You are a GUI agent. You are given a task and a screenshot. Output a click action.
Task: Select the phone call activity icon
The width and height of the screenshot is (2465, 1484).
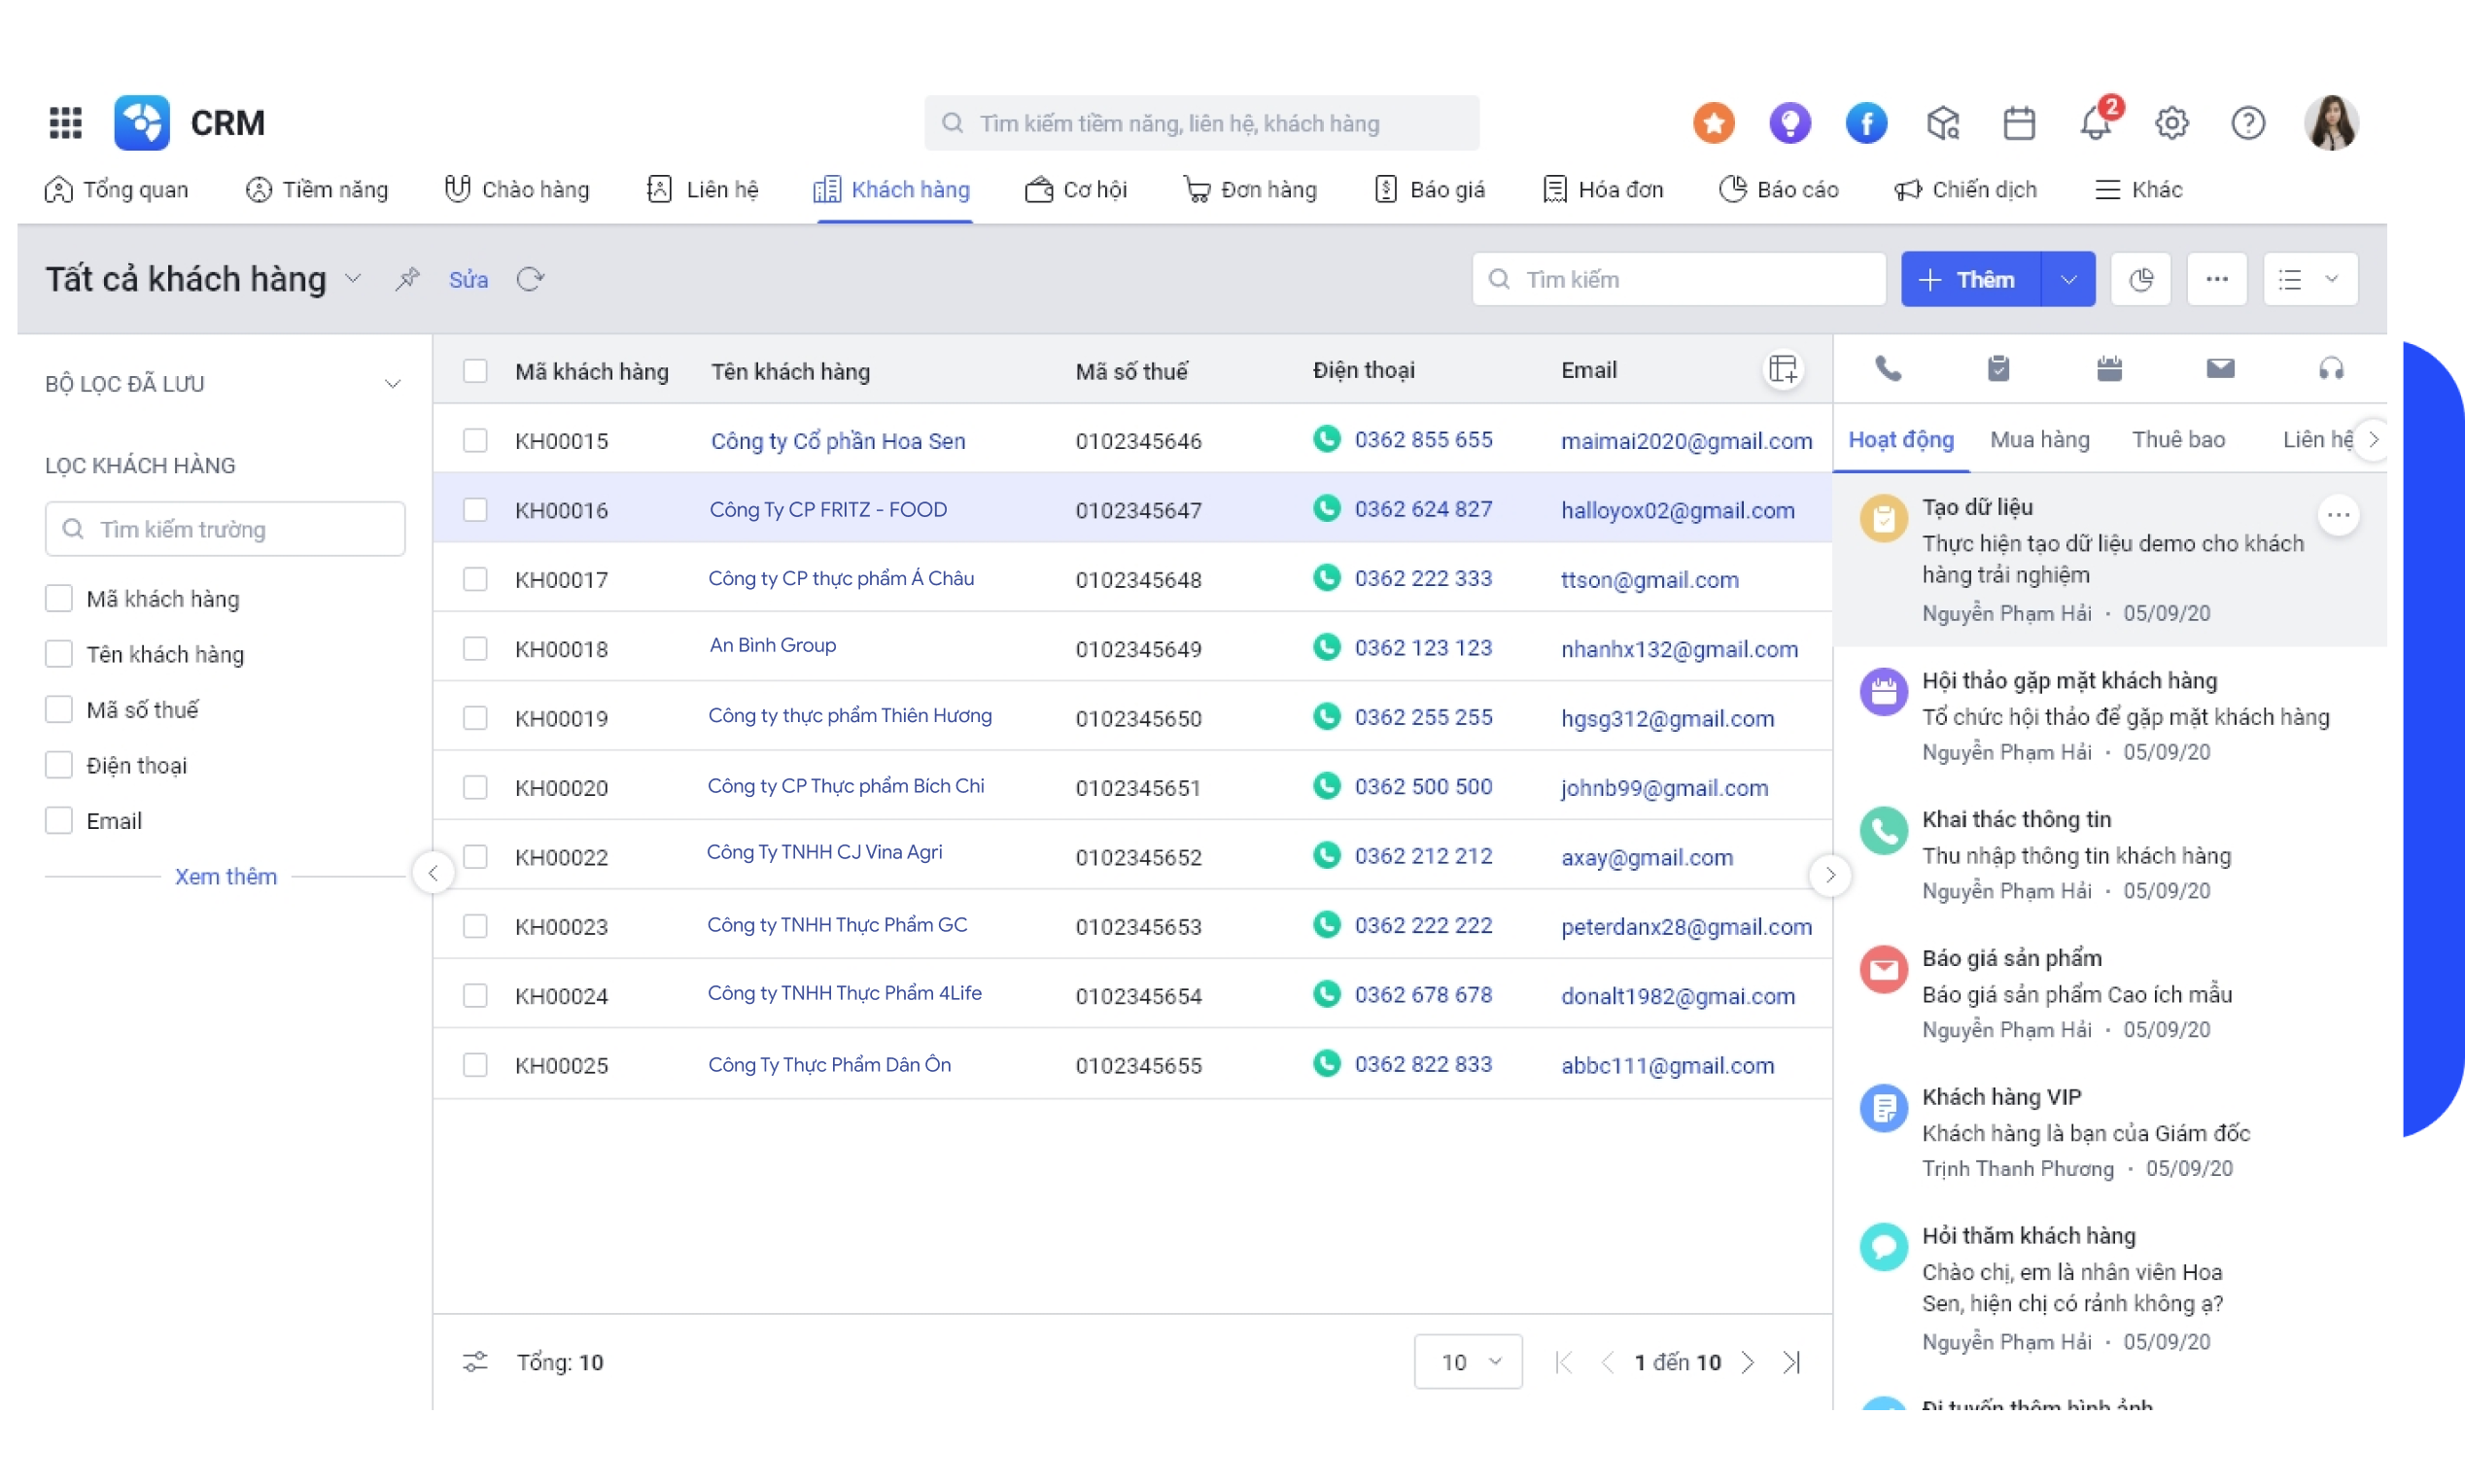1888,368
